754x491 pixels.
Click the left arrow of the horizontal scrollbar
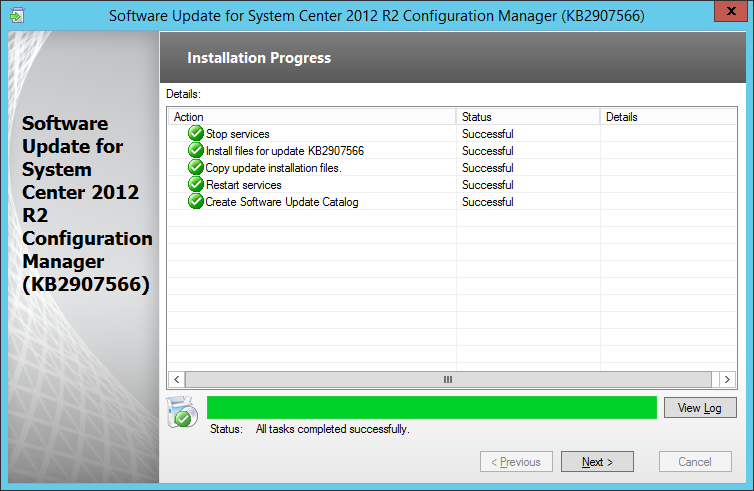[176, 379]
